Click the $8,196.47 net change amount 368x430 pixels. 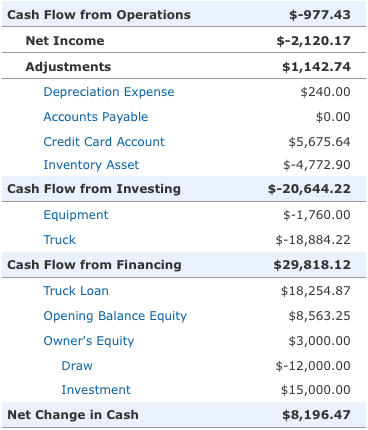pyautogui.click(x=316, y=415)
